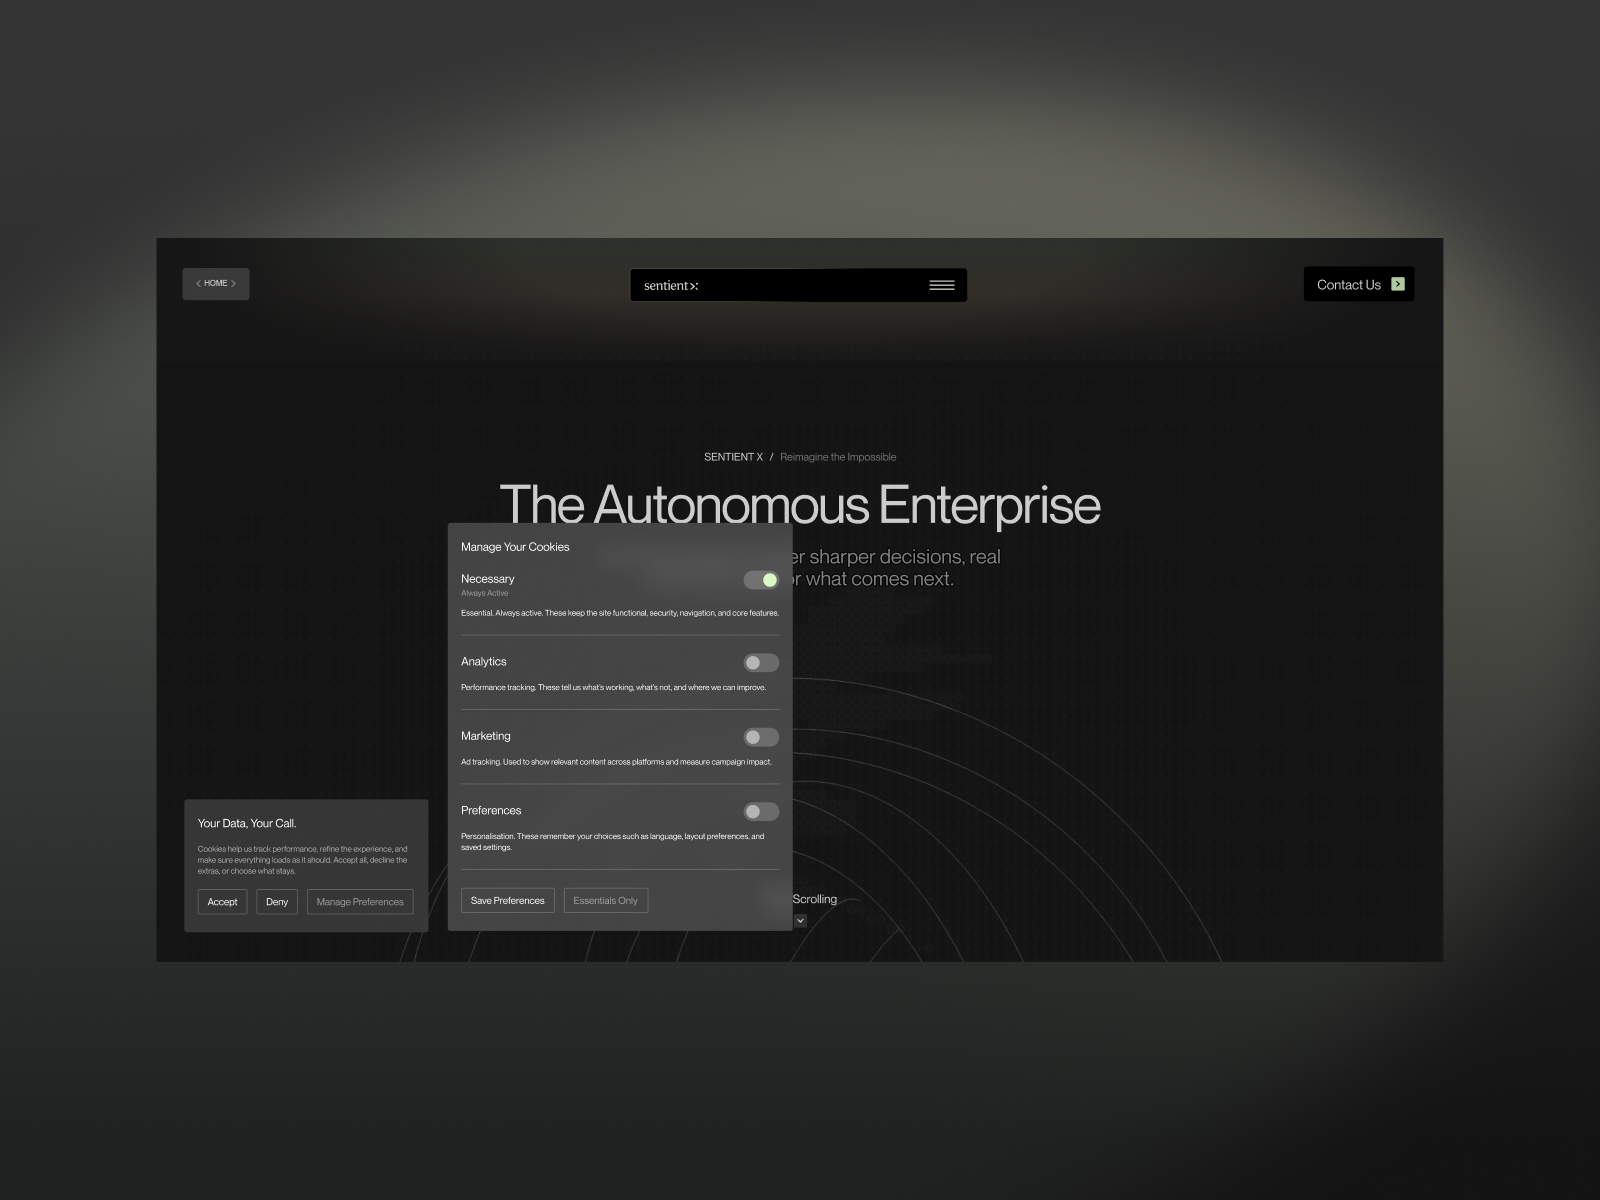
Task: Enable the Preferences cookies switch
Action: tap(761, 812)
